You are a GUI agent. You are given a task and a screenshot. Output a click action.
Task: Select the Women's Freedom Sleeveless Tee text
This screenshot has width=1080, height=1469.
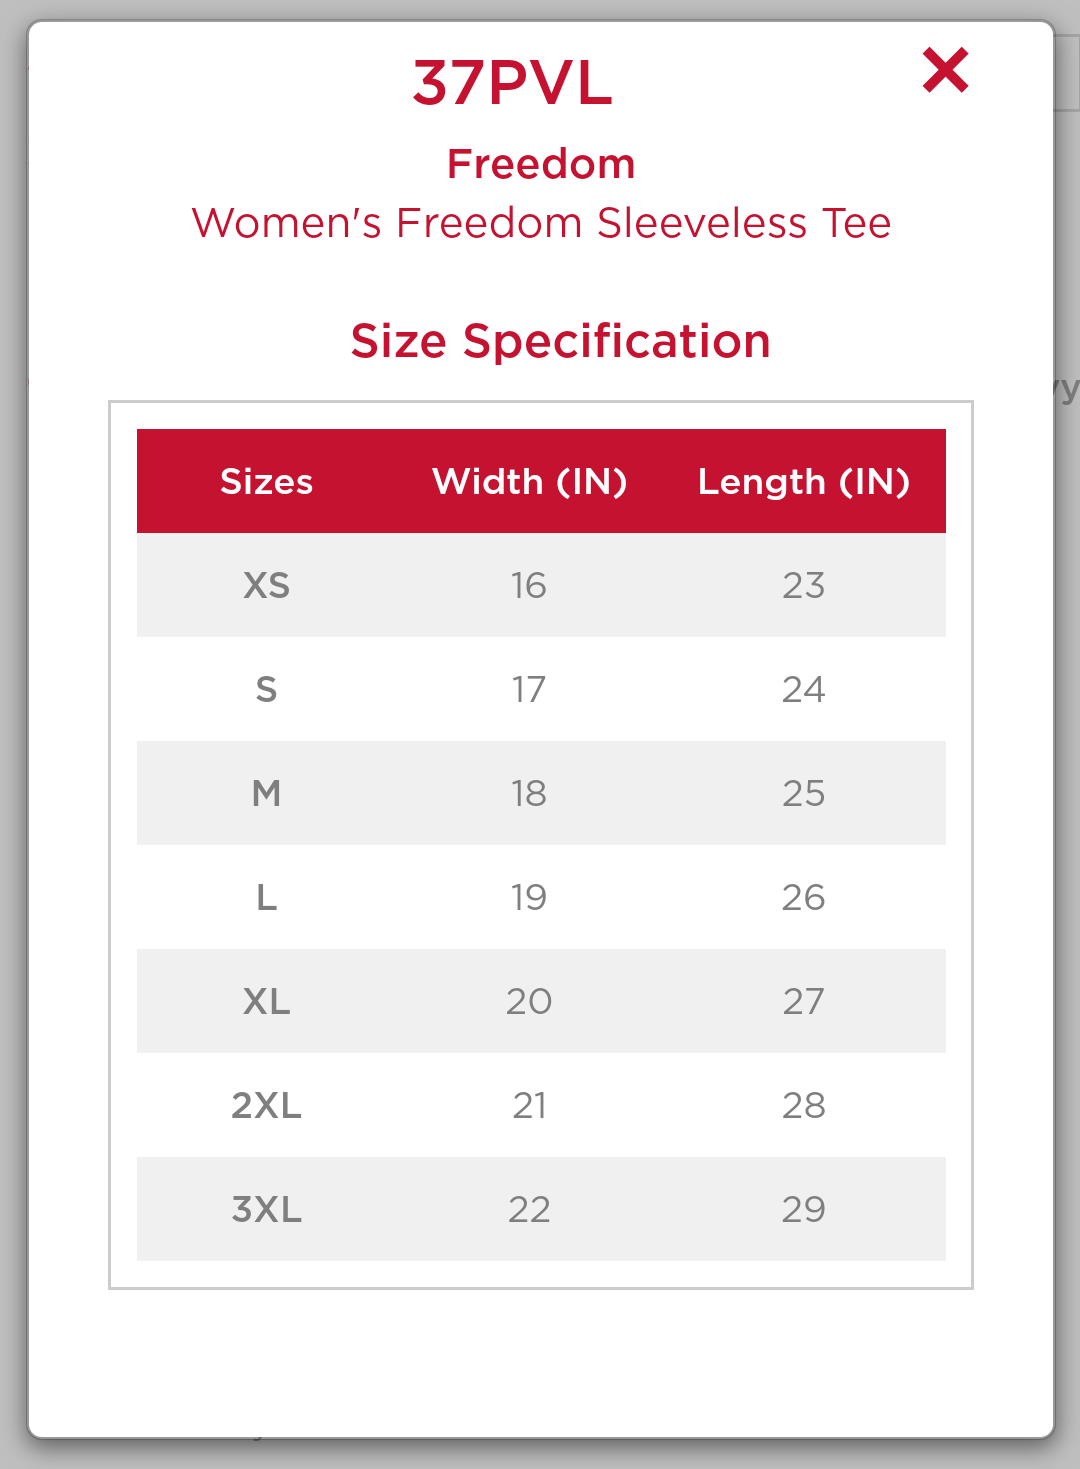[x=541, y=223]
